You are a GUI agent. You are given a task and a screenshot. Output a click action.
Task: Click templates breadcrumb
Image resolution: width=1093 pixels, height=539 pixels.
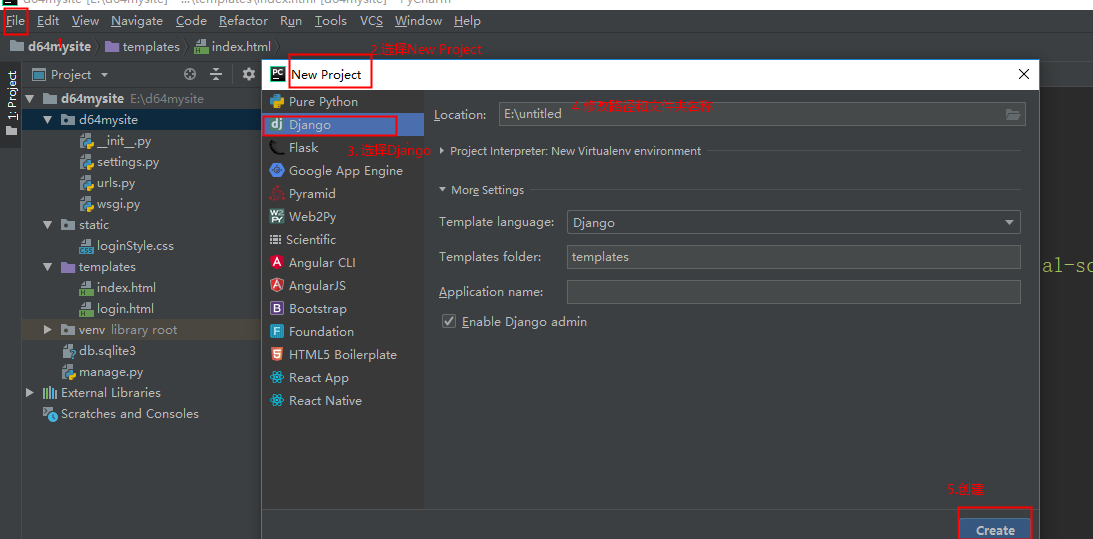142,47
